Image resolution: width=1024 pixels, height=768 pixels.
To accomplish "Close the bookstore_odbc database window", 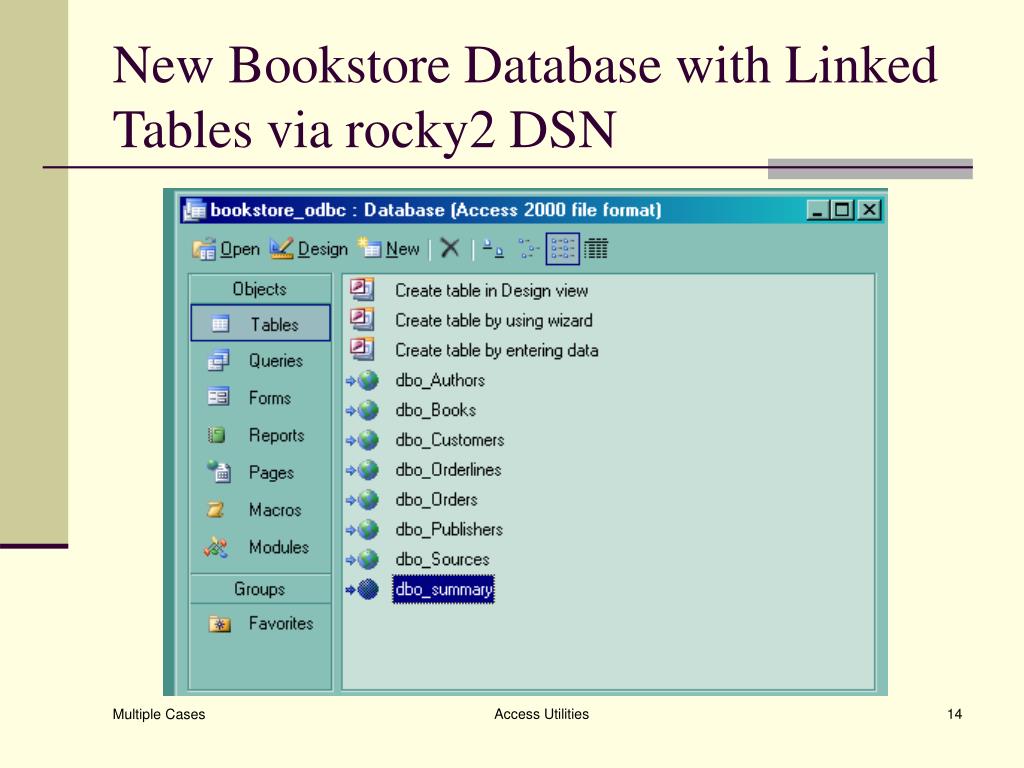I will (869, 210).
